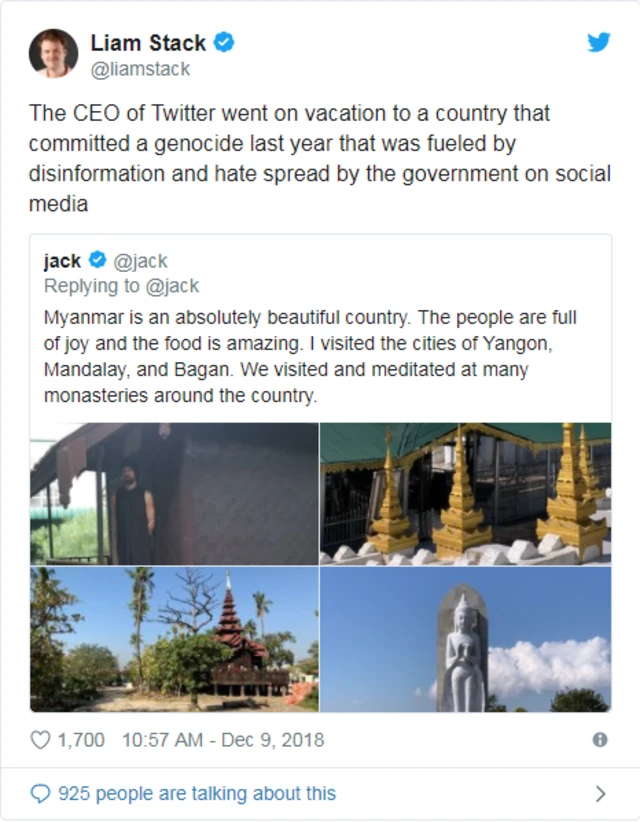
Task: Click the jack display name
Action: click(62, 261)
